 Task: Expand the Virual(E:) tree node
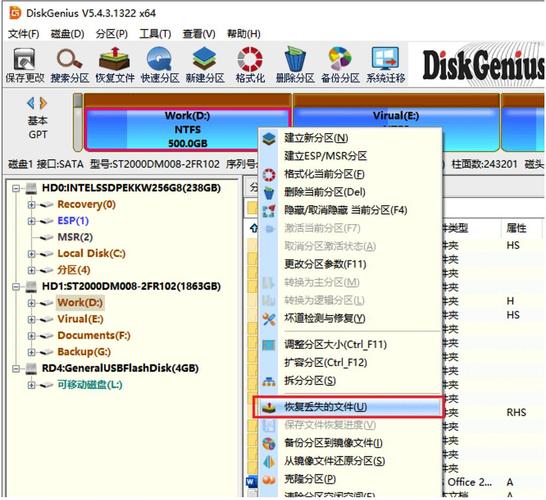[x=31, y=319]
